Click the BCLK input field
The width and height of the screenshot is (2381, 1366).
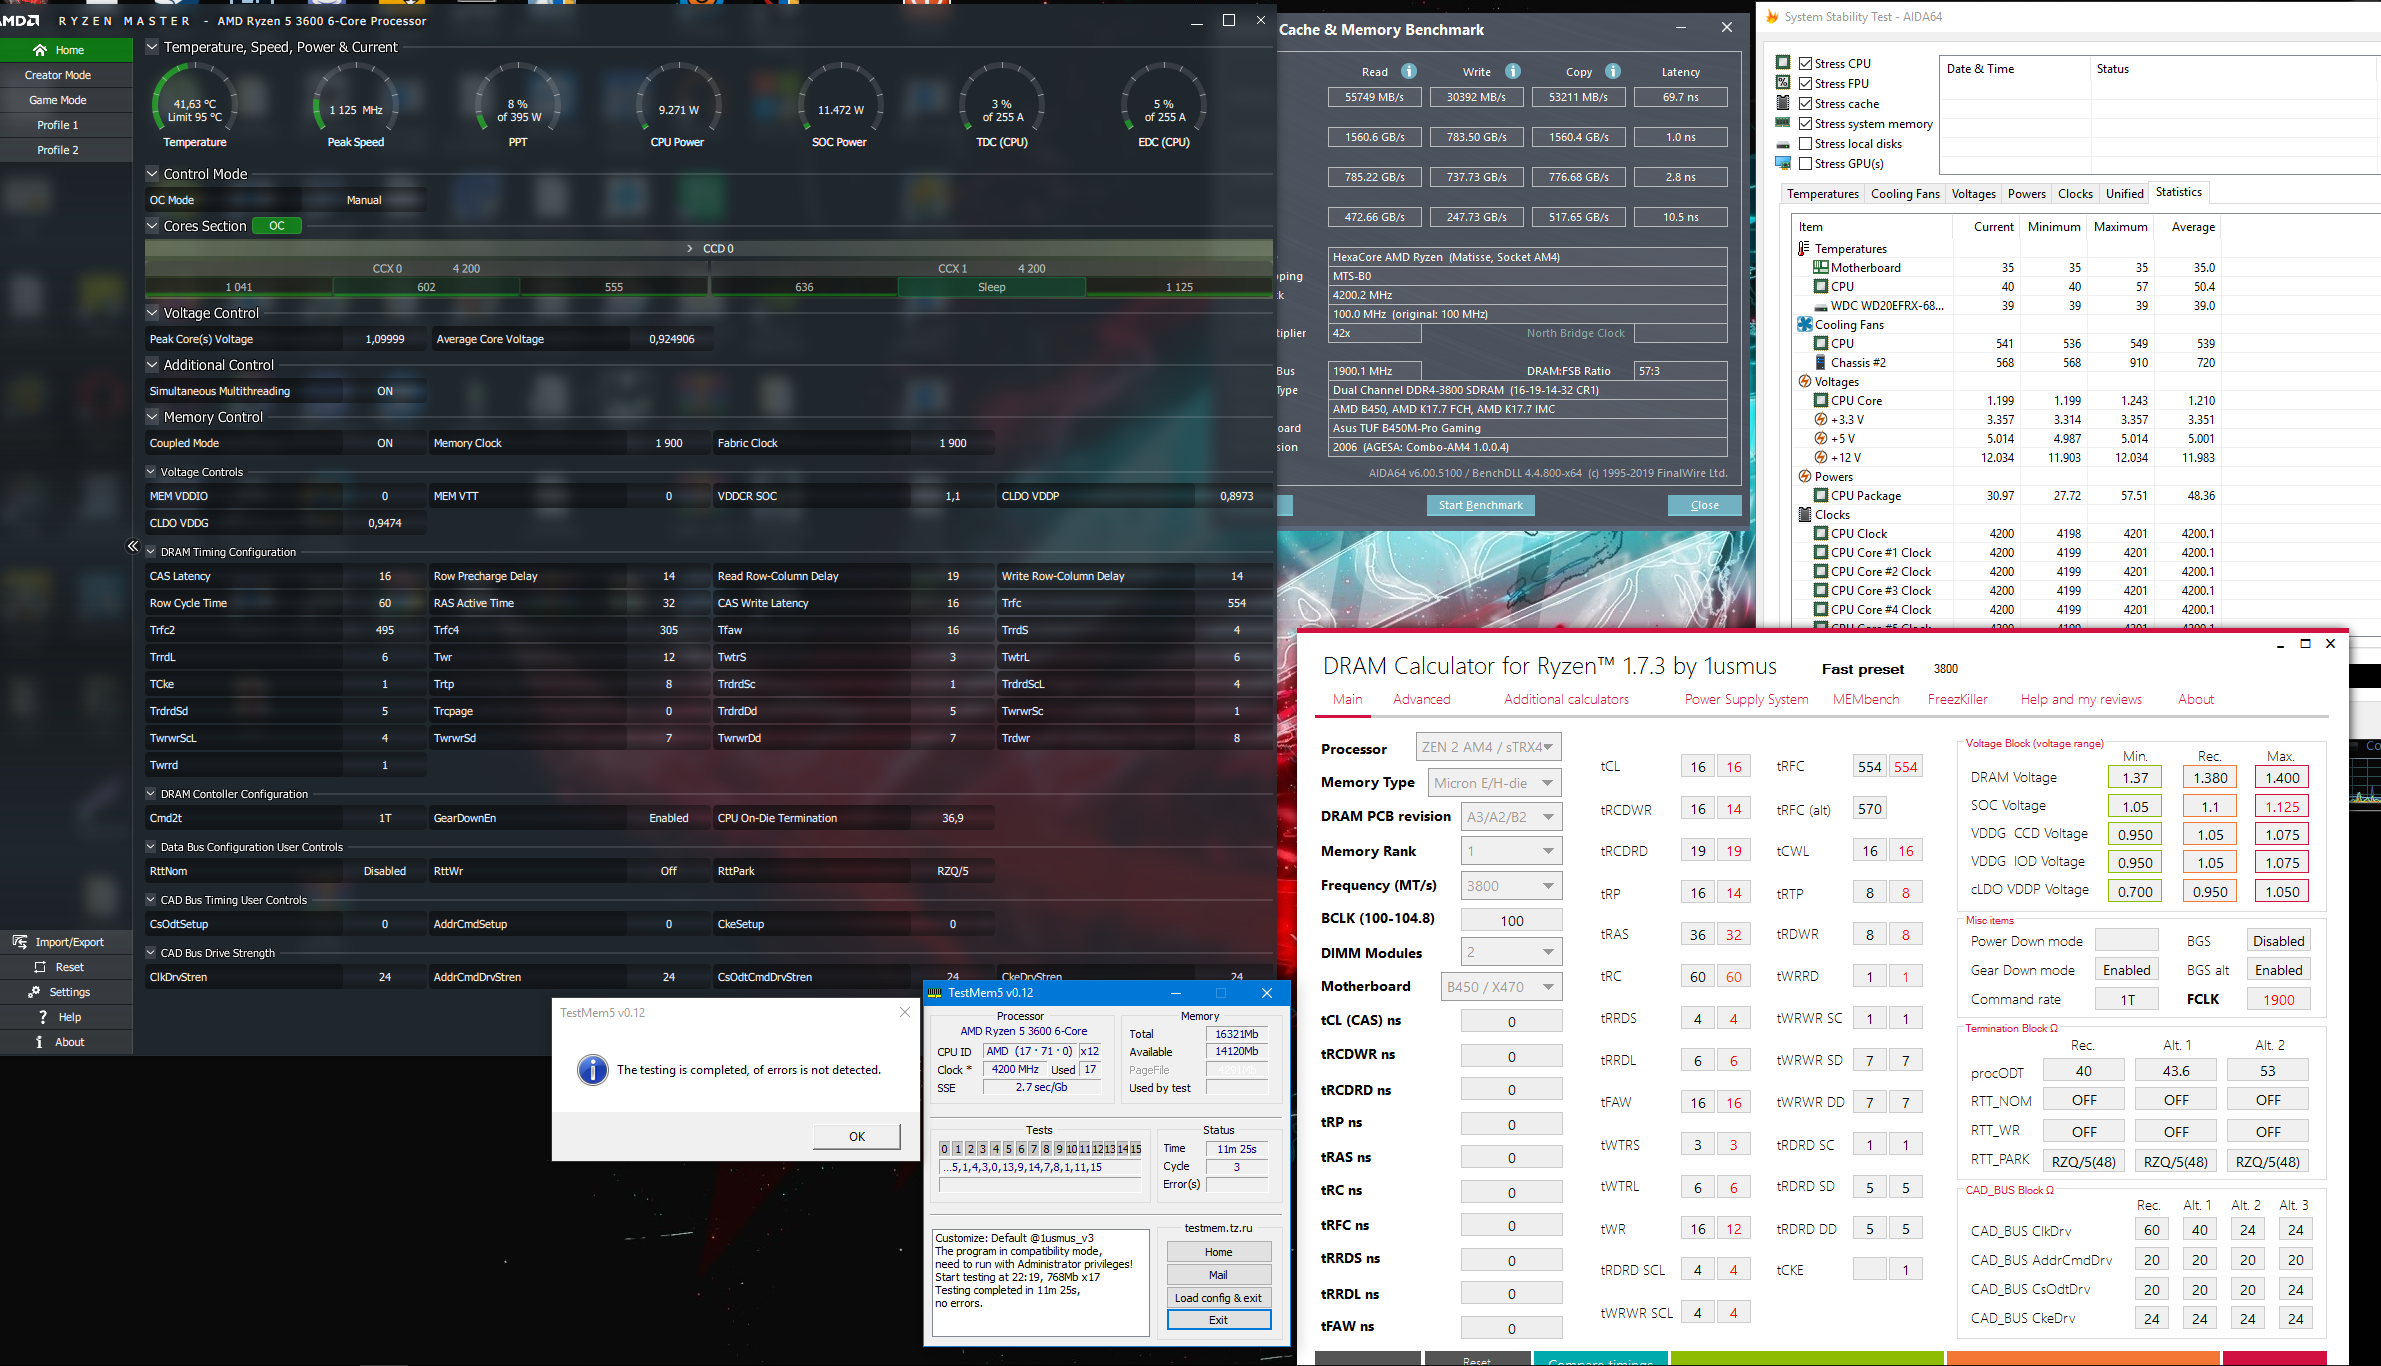(x=1511, y=920)
